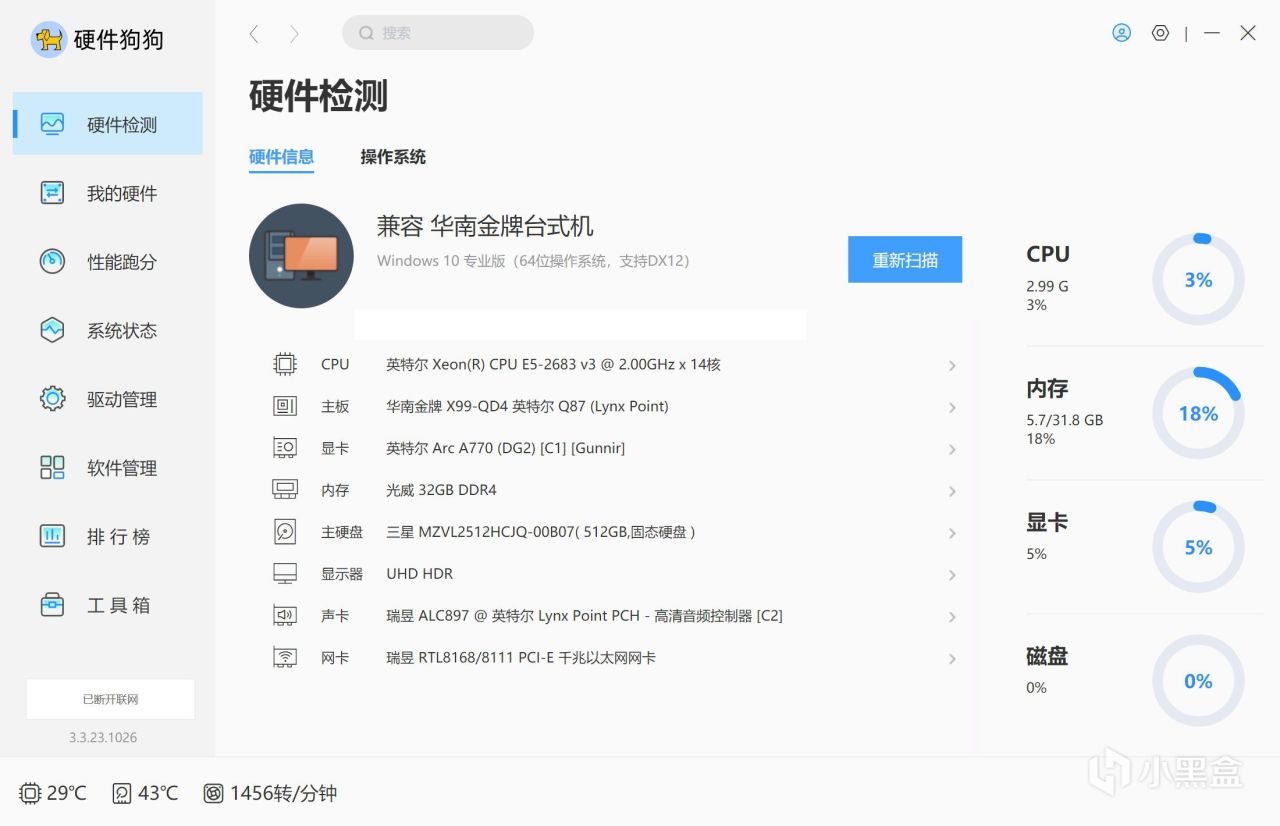Click the 声卡 sound card icon
This screenshot has height=826, width=1280.
(285, 616)
